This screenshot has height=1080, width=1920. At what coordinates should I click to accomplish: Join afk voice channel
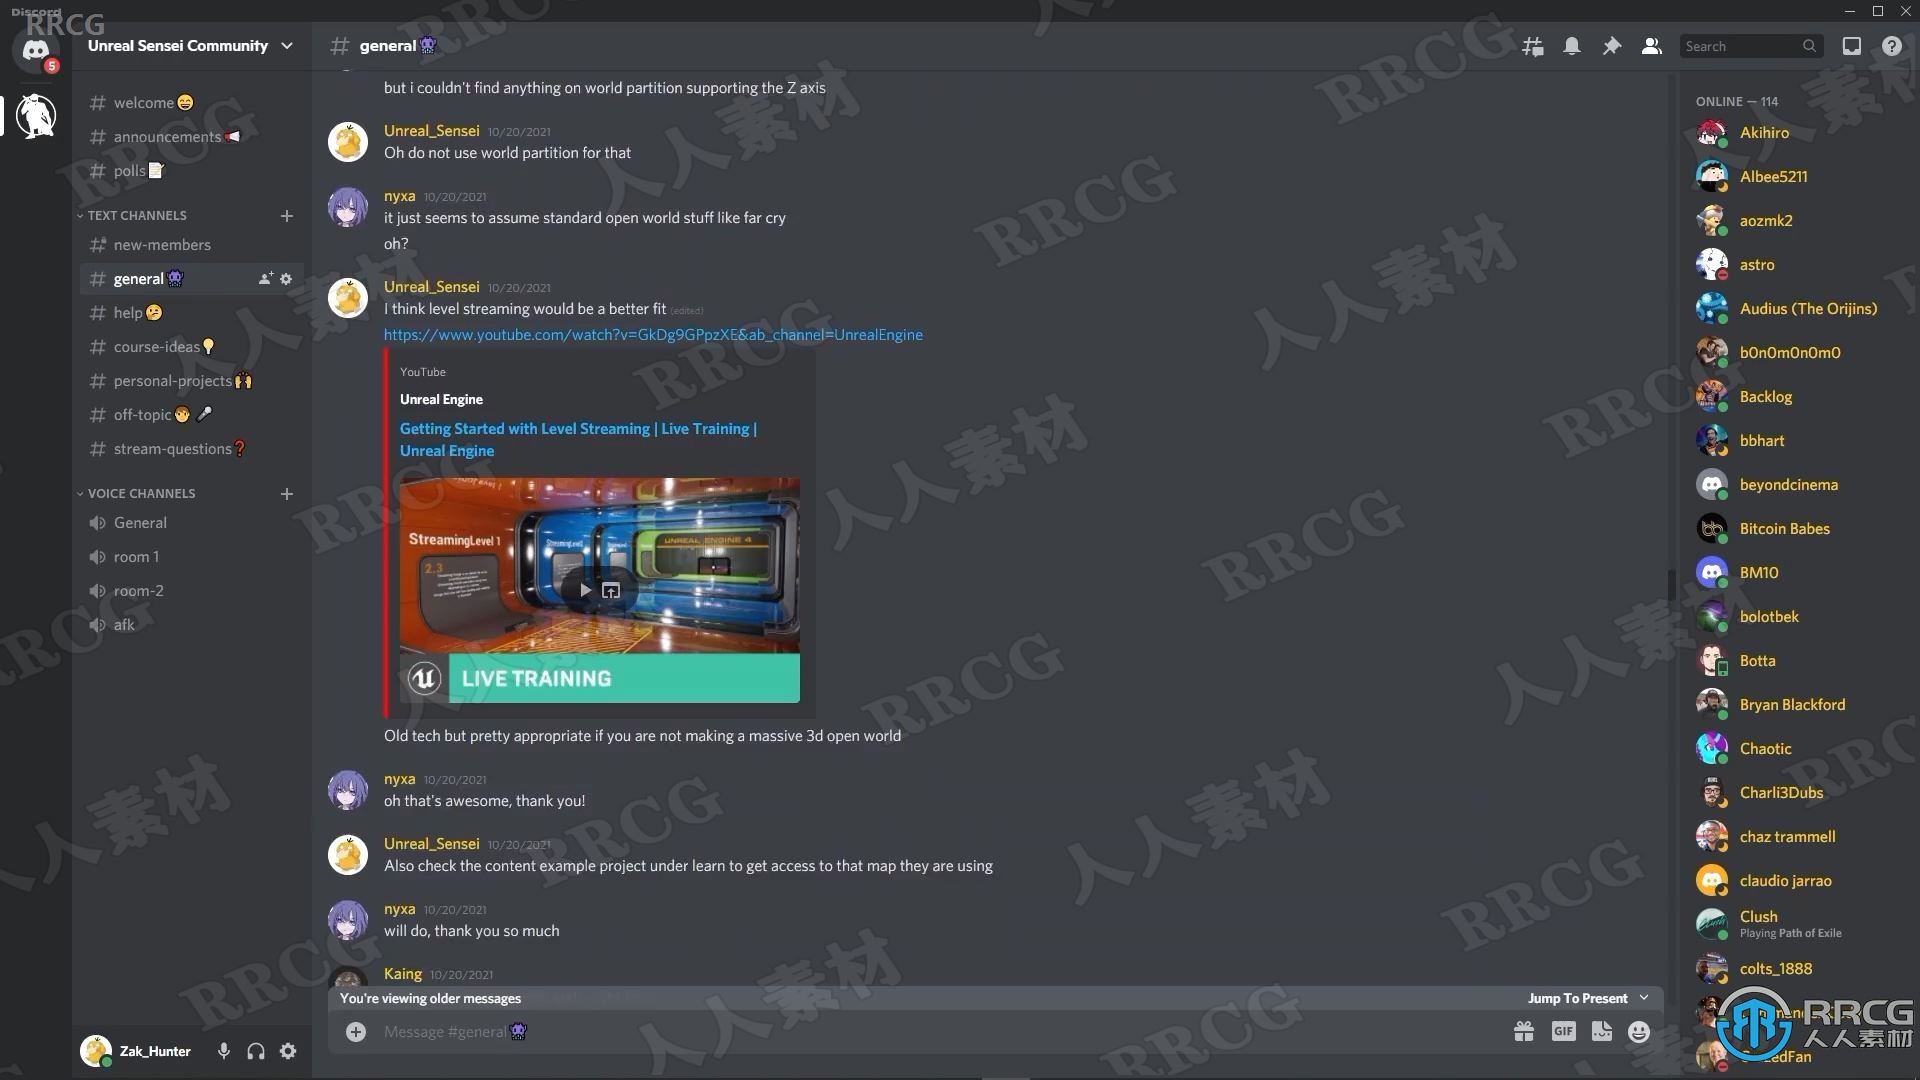(191, 625)
